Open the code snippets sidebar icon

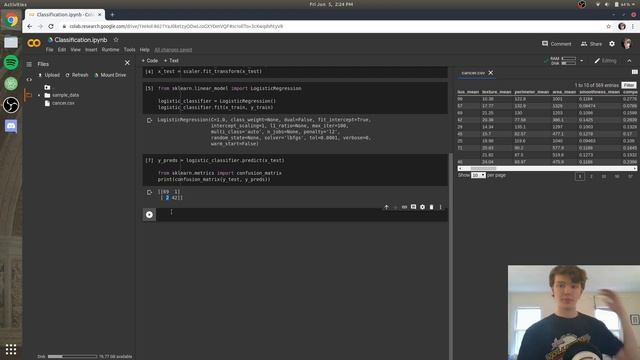(x=29, y=80)
